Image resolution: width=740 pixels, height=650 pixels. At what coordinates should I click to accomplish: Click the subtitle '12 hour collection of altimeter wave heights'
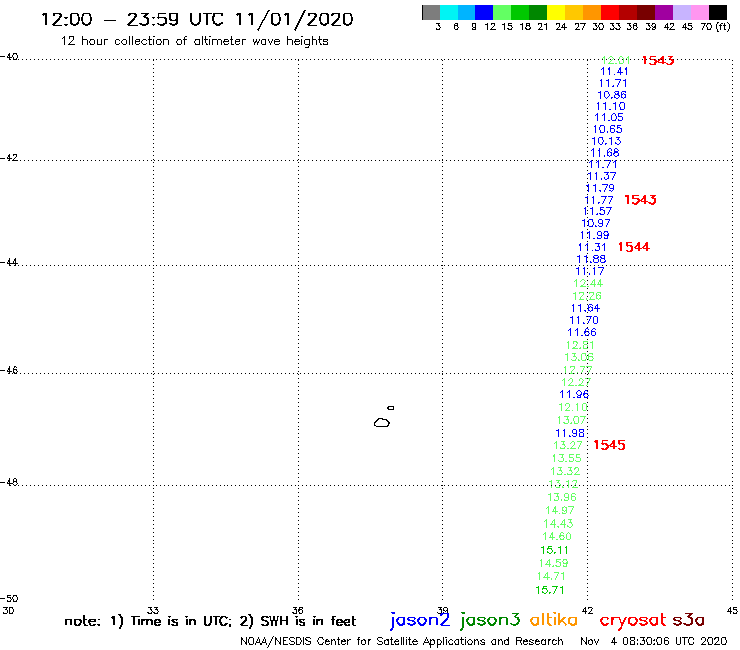(x=194, y=41)
